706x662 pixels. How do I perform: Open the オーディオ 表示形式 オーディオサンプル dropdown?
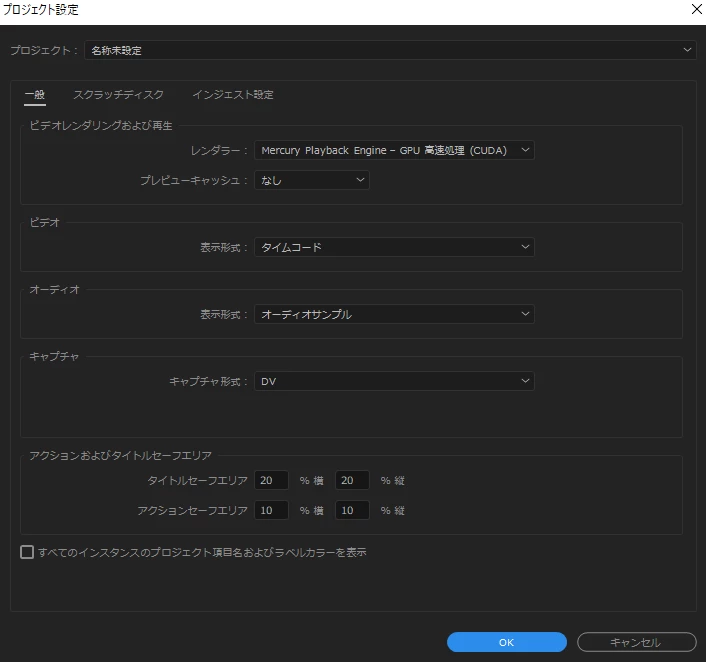coord(394,314)
